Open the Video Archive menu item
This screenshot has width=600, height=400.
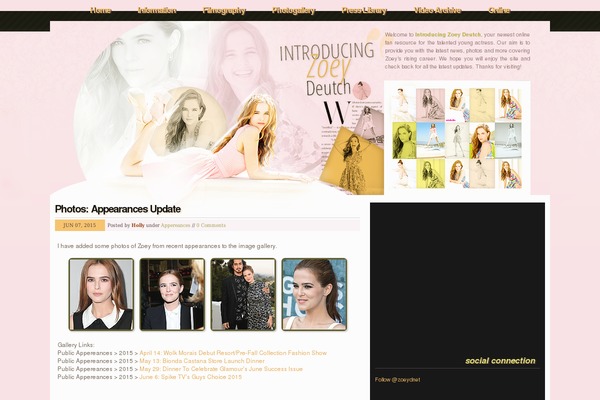coord(437,10)
